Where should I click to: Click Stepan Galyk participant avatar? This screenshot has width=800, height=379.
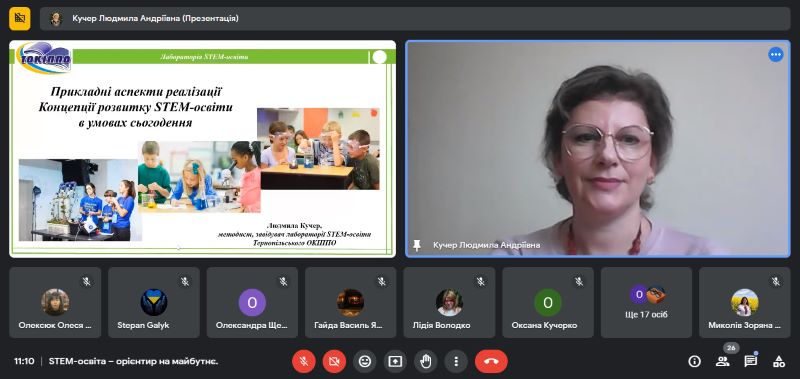tap(154, 302)
